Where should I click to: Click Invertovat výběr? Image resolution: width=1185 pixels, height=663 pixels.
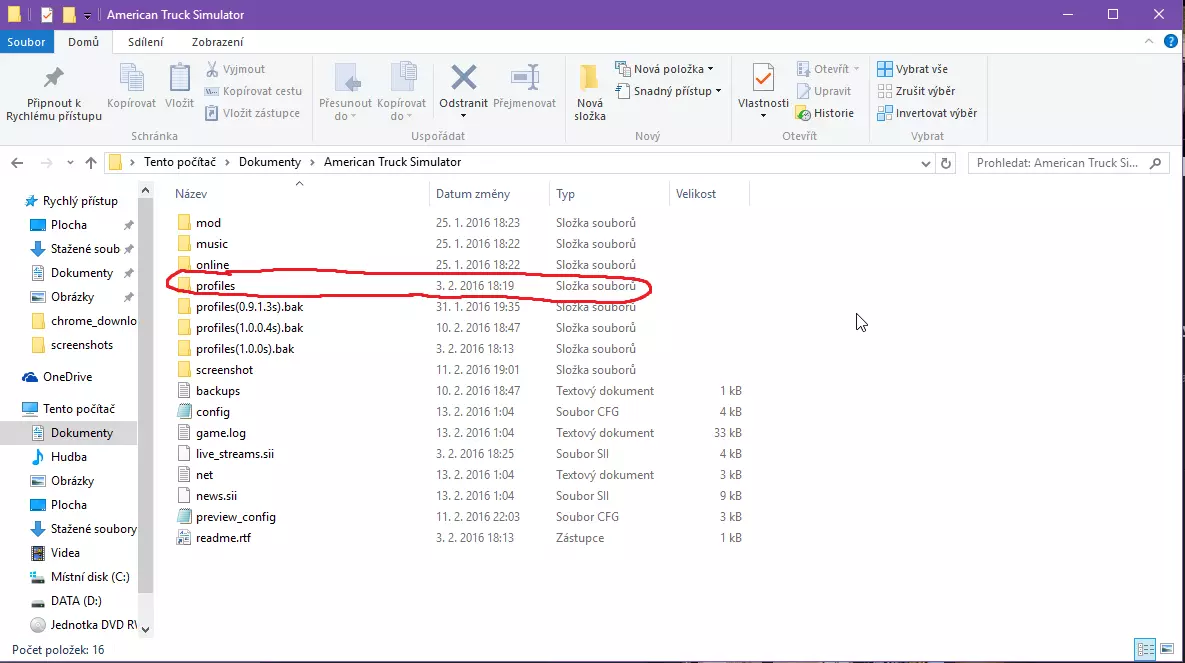click(927, 113)
